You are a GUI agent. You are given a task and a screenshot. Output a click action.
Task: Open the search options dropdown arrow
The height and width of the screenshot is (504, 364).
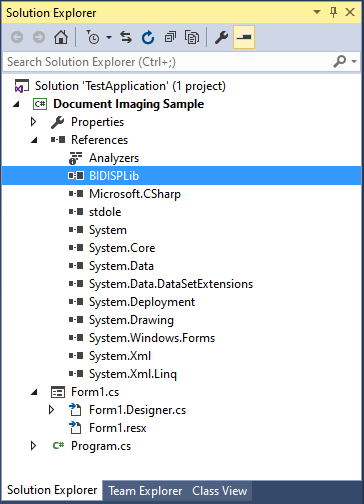coord(354,61)
